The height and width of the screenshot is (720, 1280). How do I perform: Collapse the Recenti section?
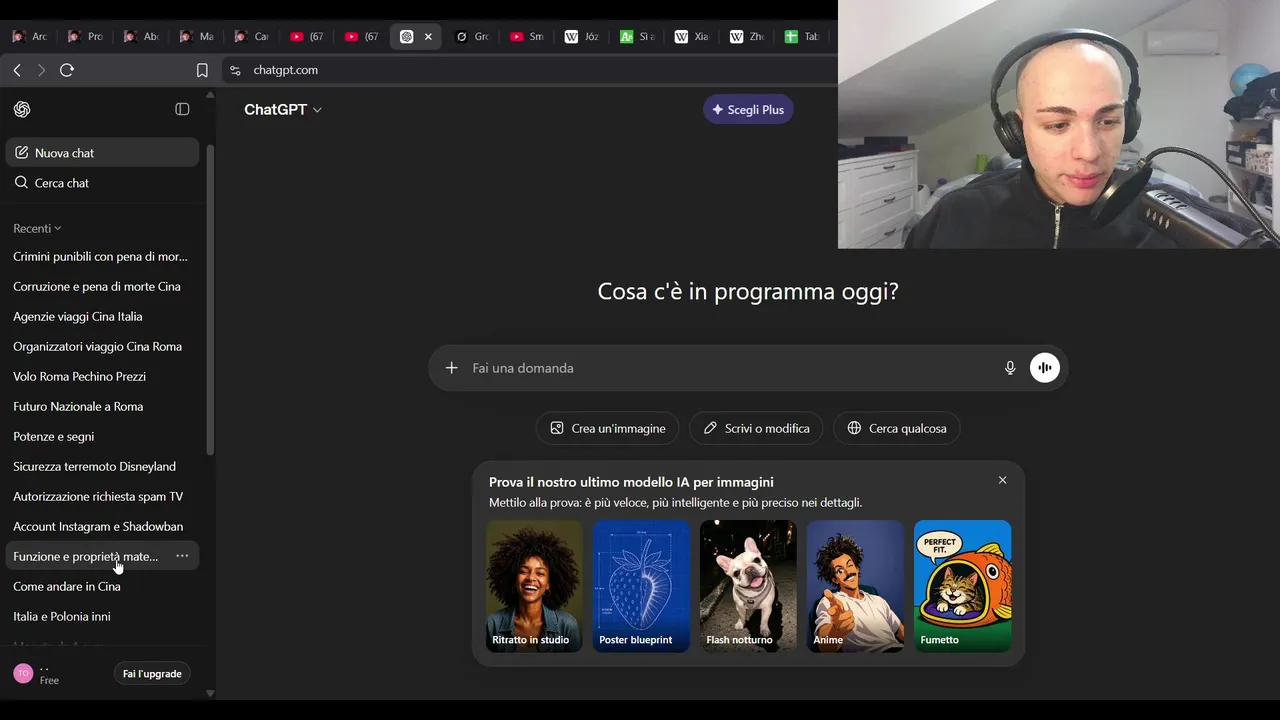(37, 228)
